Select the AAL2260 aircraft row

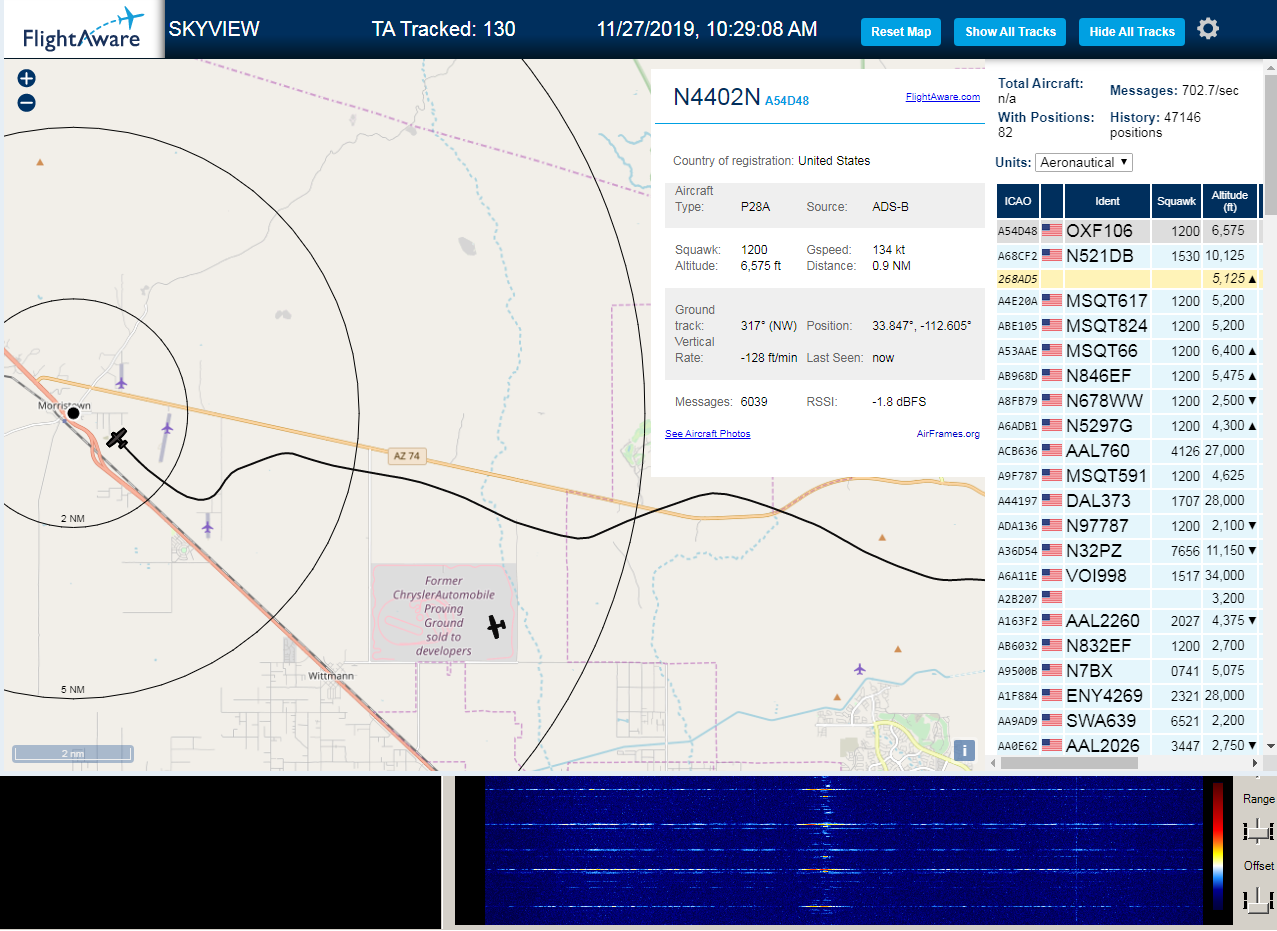coord(1128,621)
